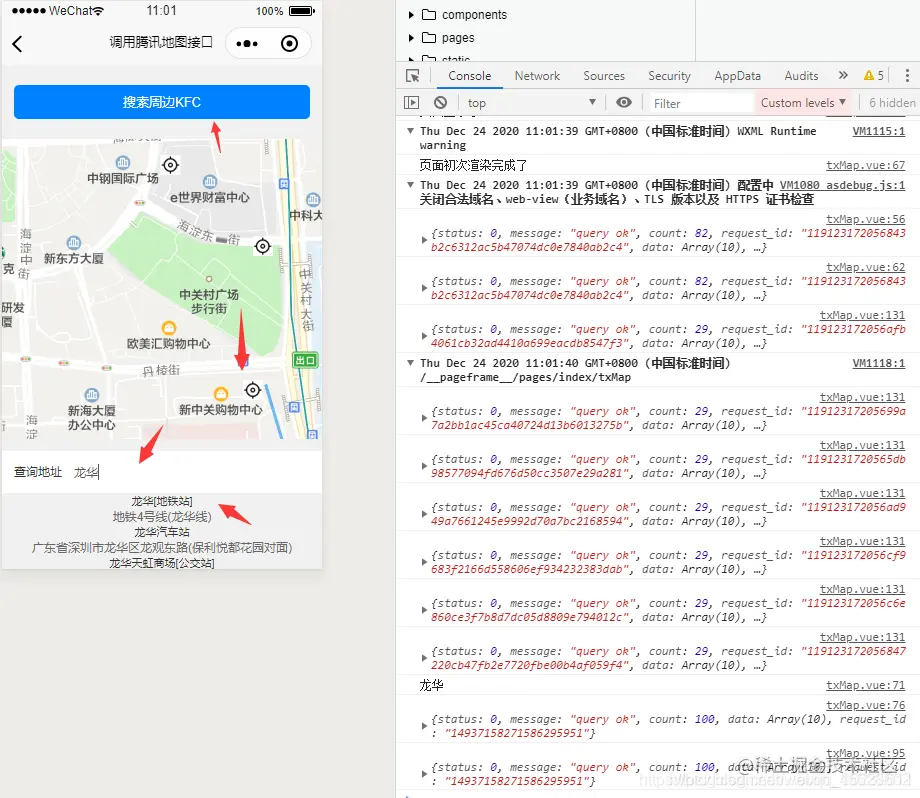Expand object with request_id ending 7a2bb1ac45ca40724d13b6013275b
920x798 pixels.
click(x=424, y=418)
